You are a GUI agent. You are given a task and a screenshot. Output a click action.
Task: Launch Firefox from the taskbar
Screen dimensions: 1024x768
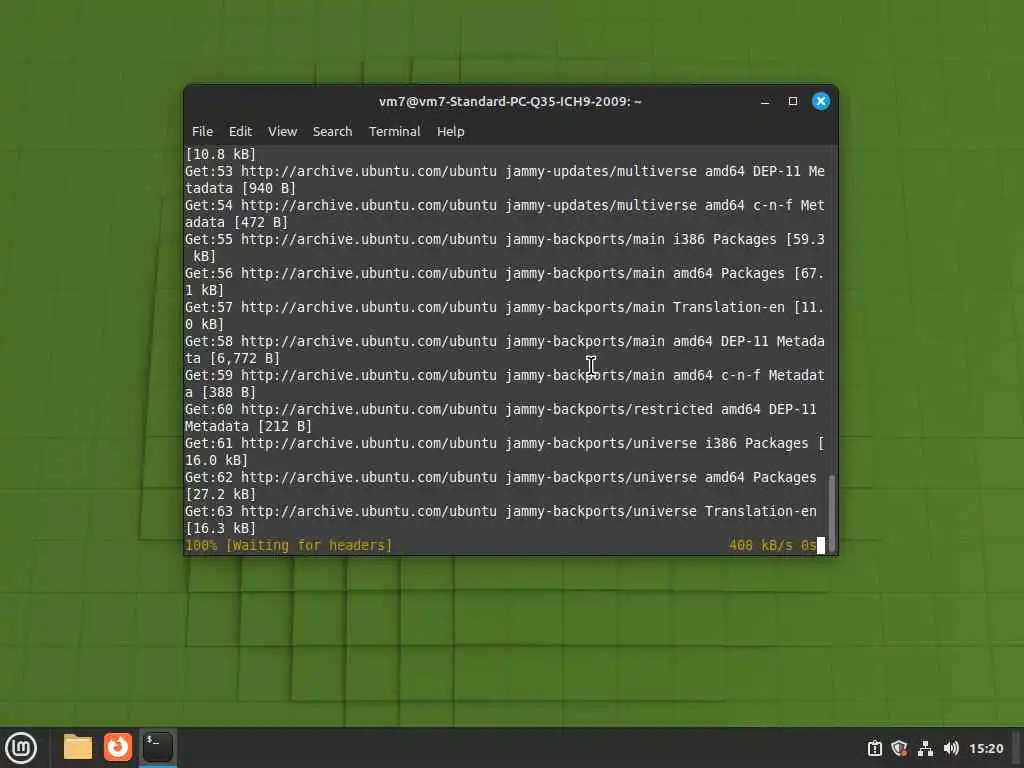[x=118, y=747]
